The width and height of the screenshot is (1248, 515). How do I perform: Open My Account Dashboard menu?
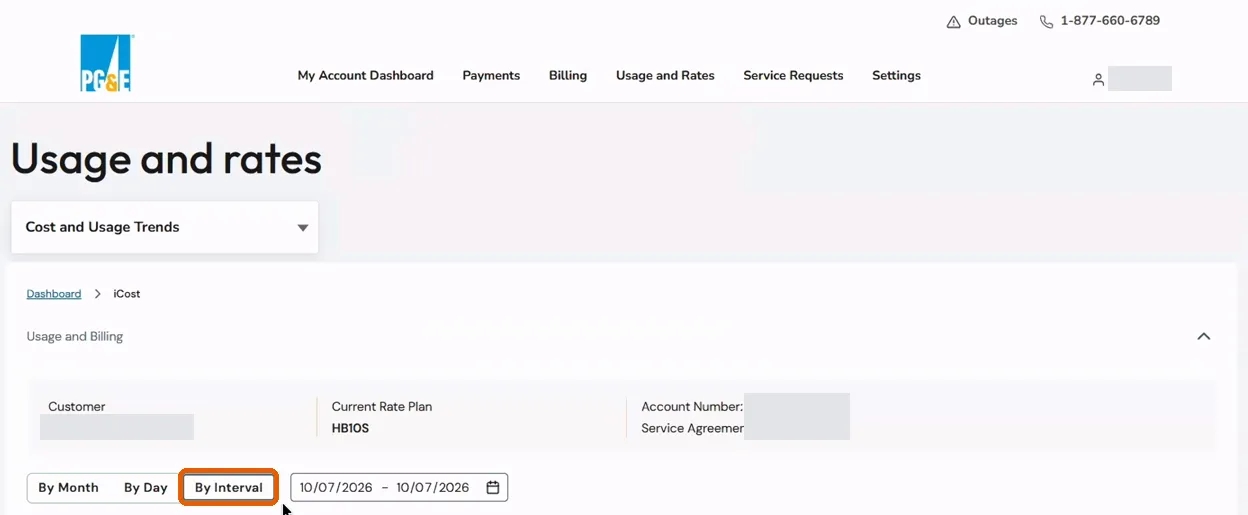pyautogui.click(x=366, y=76)
